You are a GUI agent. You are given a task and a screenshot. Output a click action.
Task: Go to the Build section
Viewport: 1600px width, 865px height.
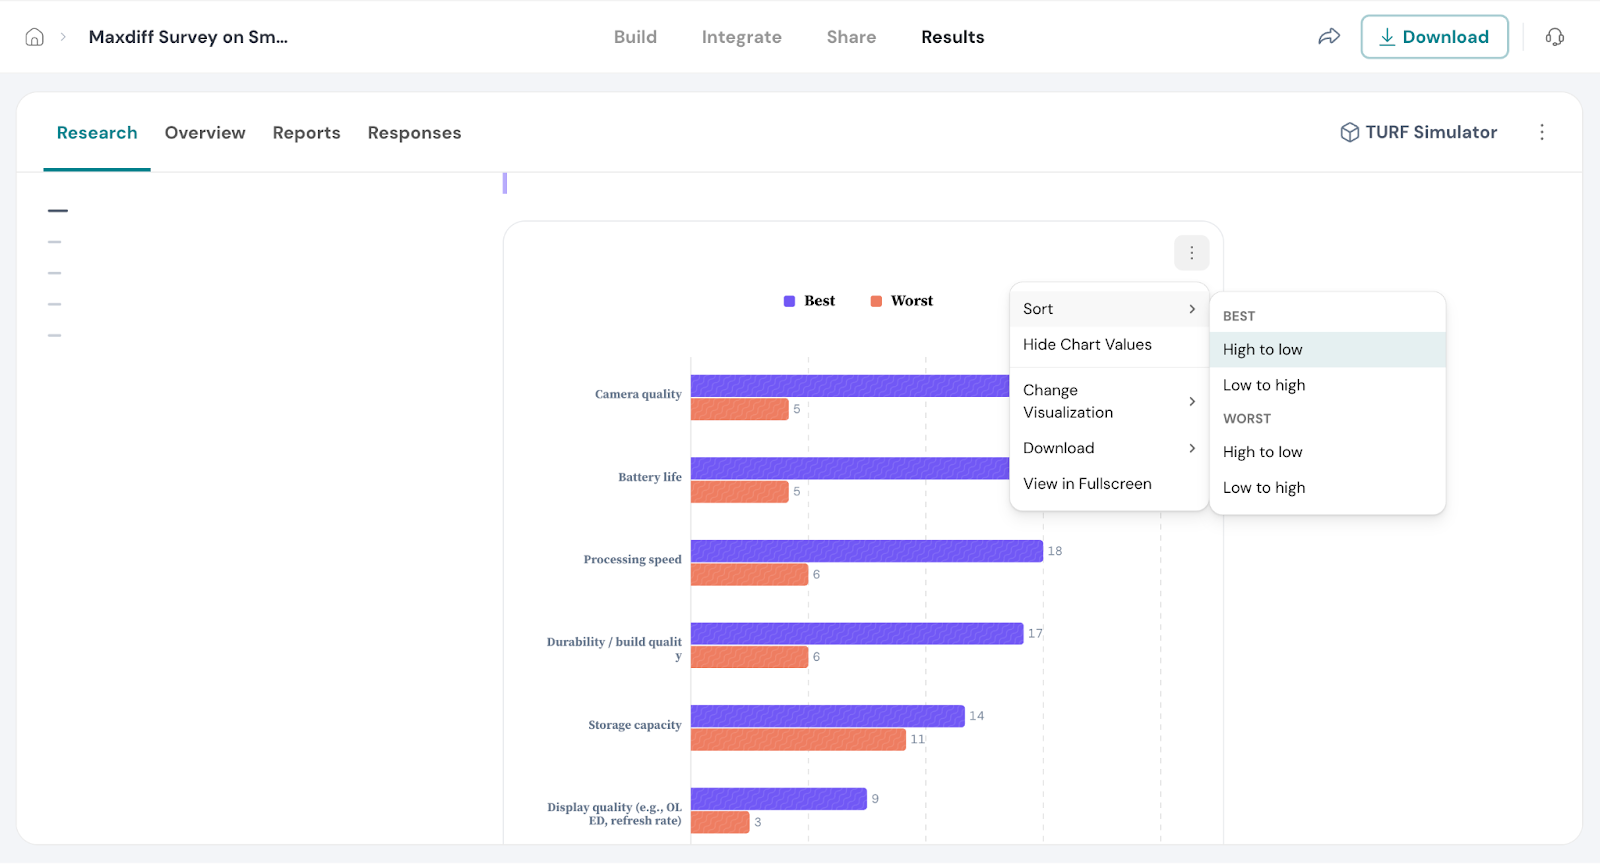pyautogui.click(x=635, y=37)
